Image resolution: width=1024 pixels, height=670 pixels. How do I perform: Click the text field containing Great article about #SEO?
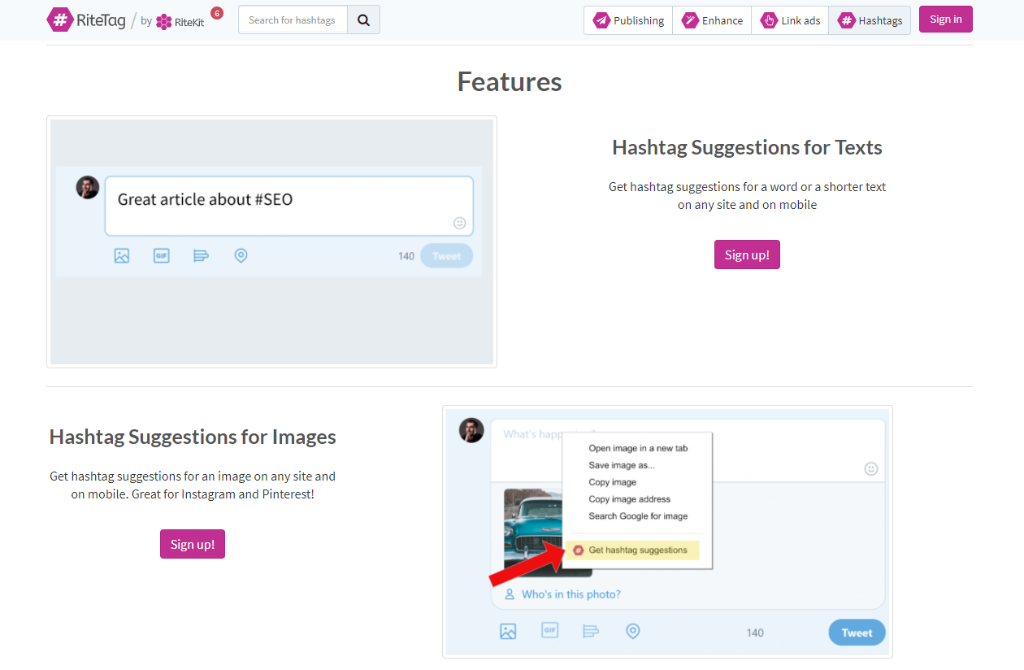[x=289, y=206]
